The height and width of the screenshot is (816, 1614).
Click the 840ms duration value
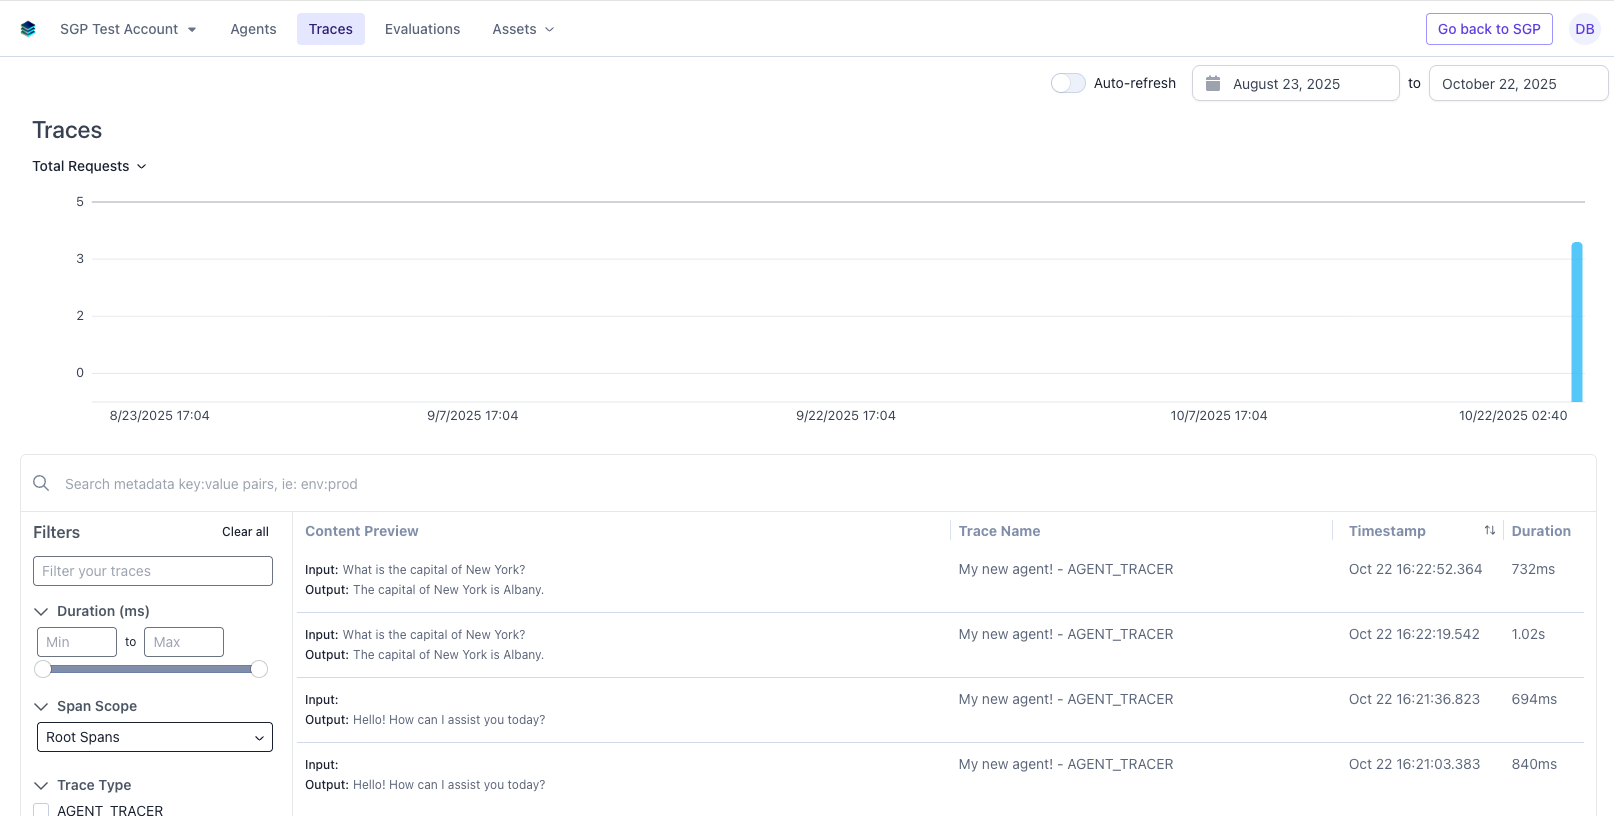point(1534,764)
